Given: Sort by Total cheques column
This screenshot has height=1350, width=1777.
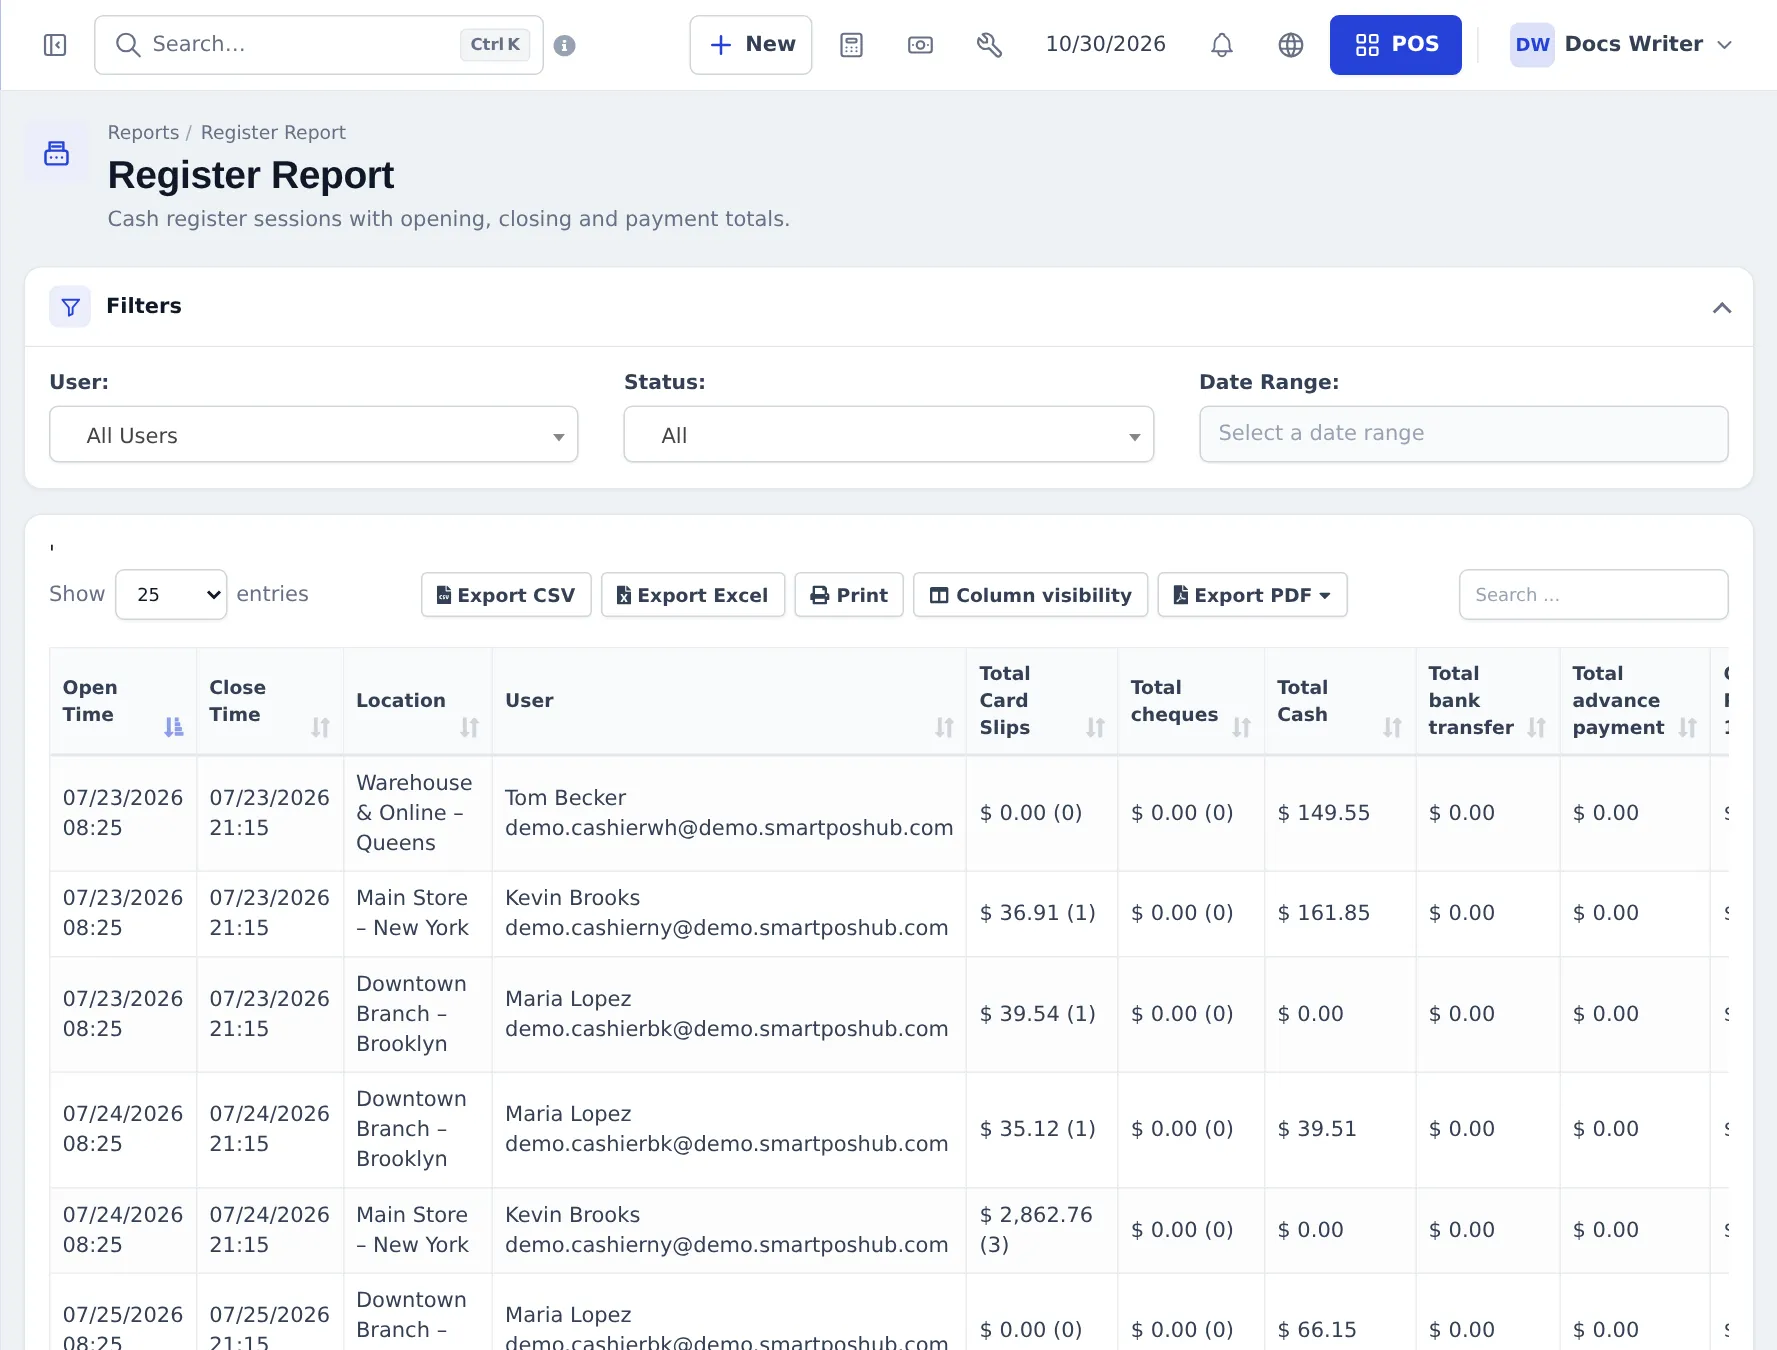Looking at the screenshot, I should point(1191,701).
